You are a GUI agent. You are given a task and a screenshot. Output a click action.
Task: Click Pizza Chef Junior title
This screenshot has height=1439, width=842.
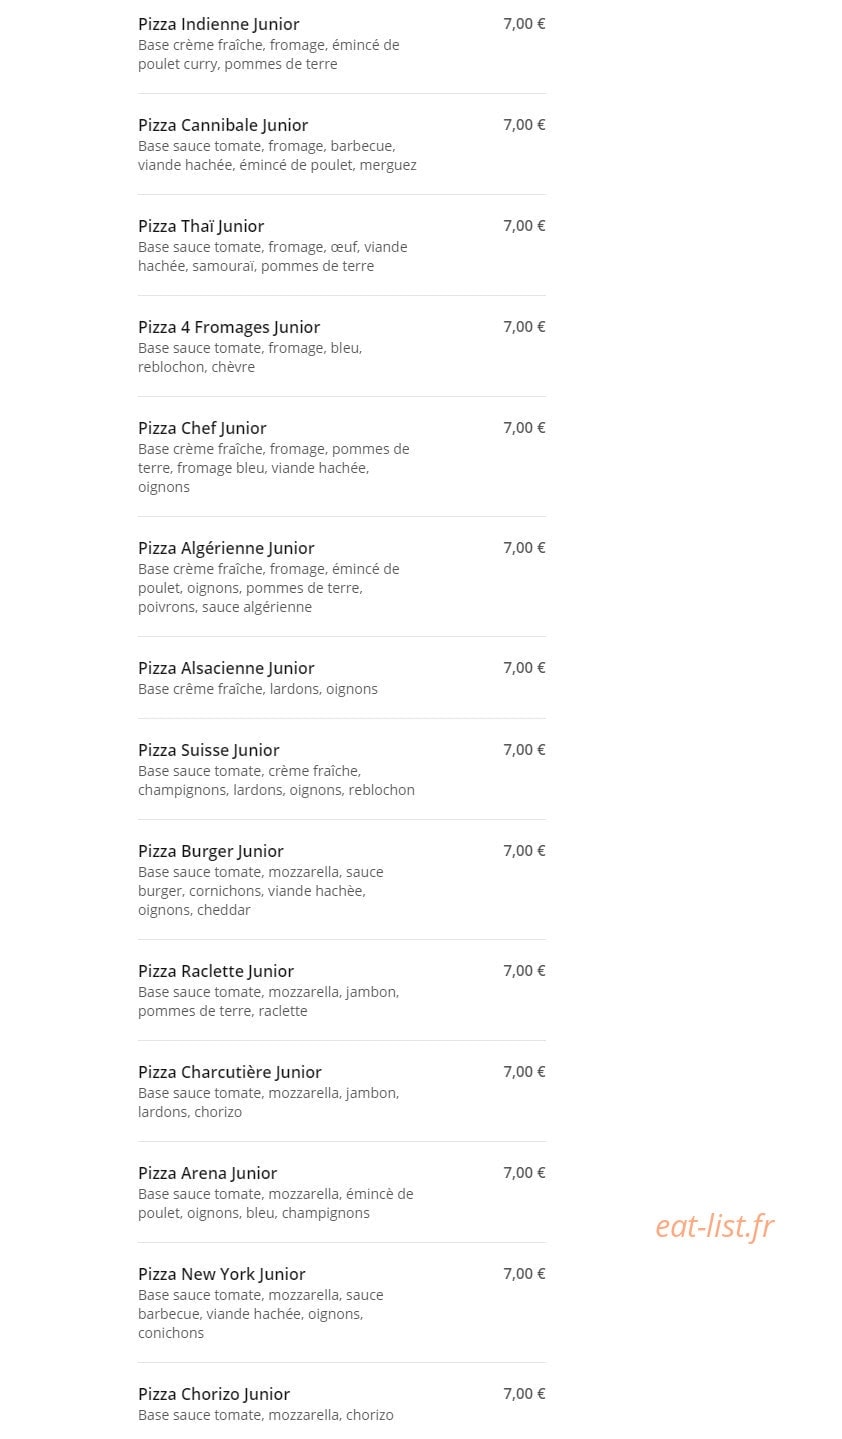[x=202, y=428]
